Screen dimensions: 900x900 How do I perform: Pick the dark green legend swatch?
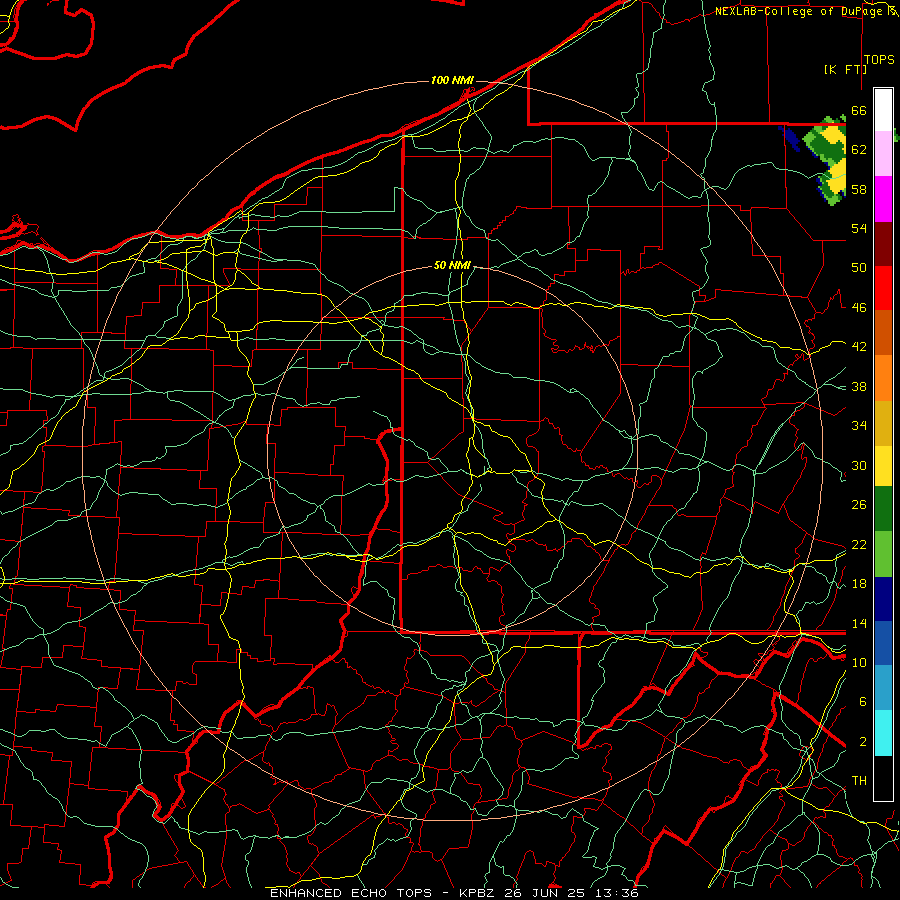[x=883, y=509]
